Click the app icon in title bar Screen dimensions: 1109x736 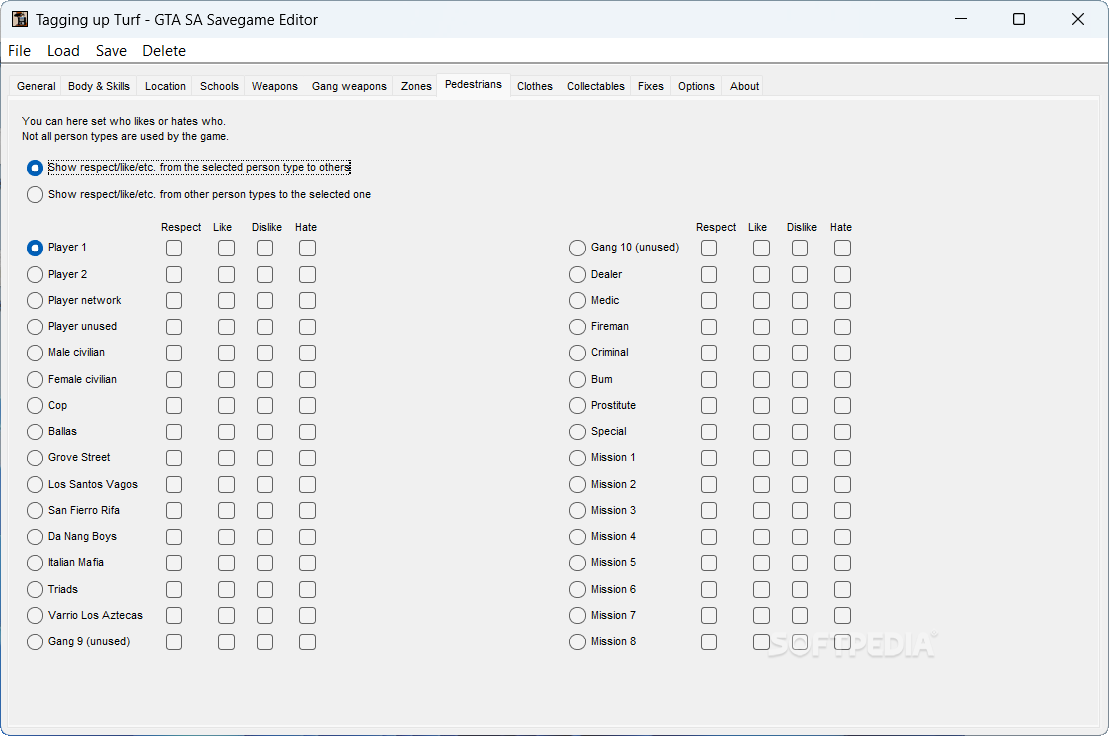coord(20,19)
